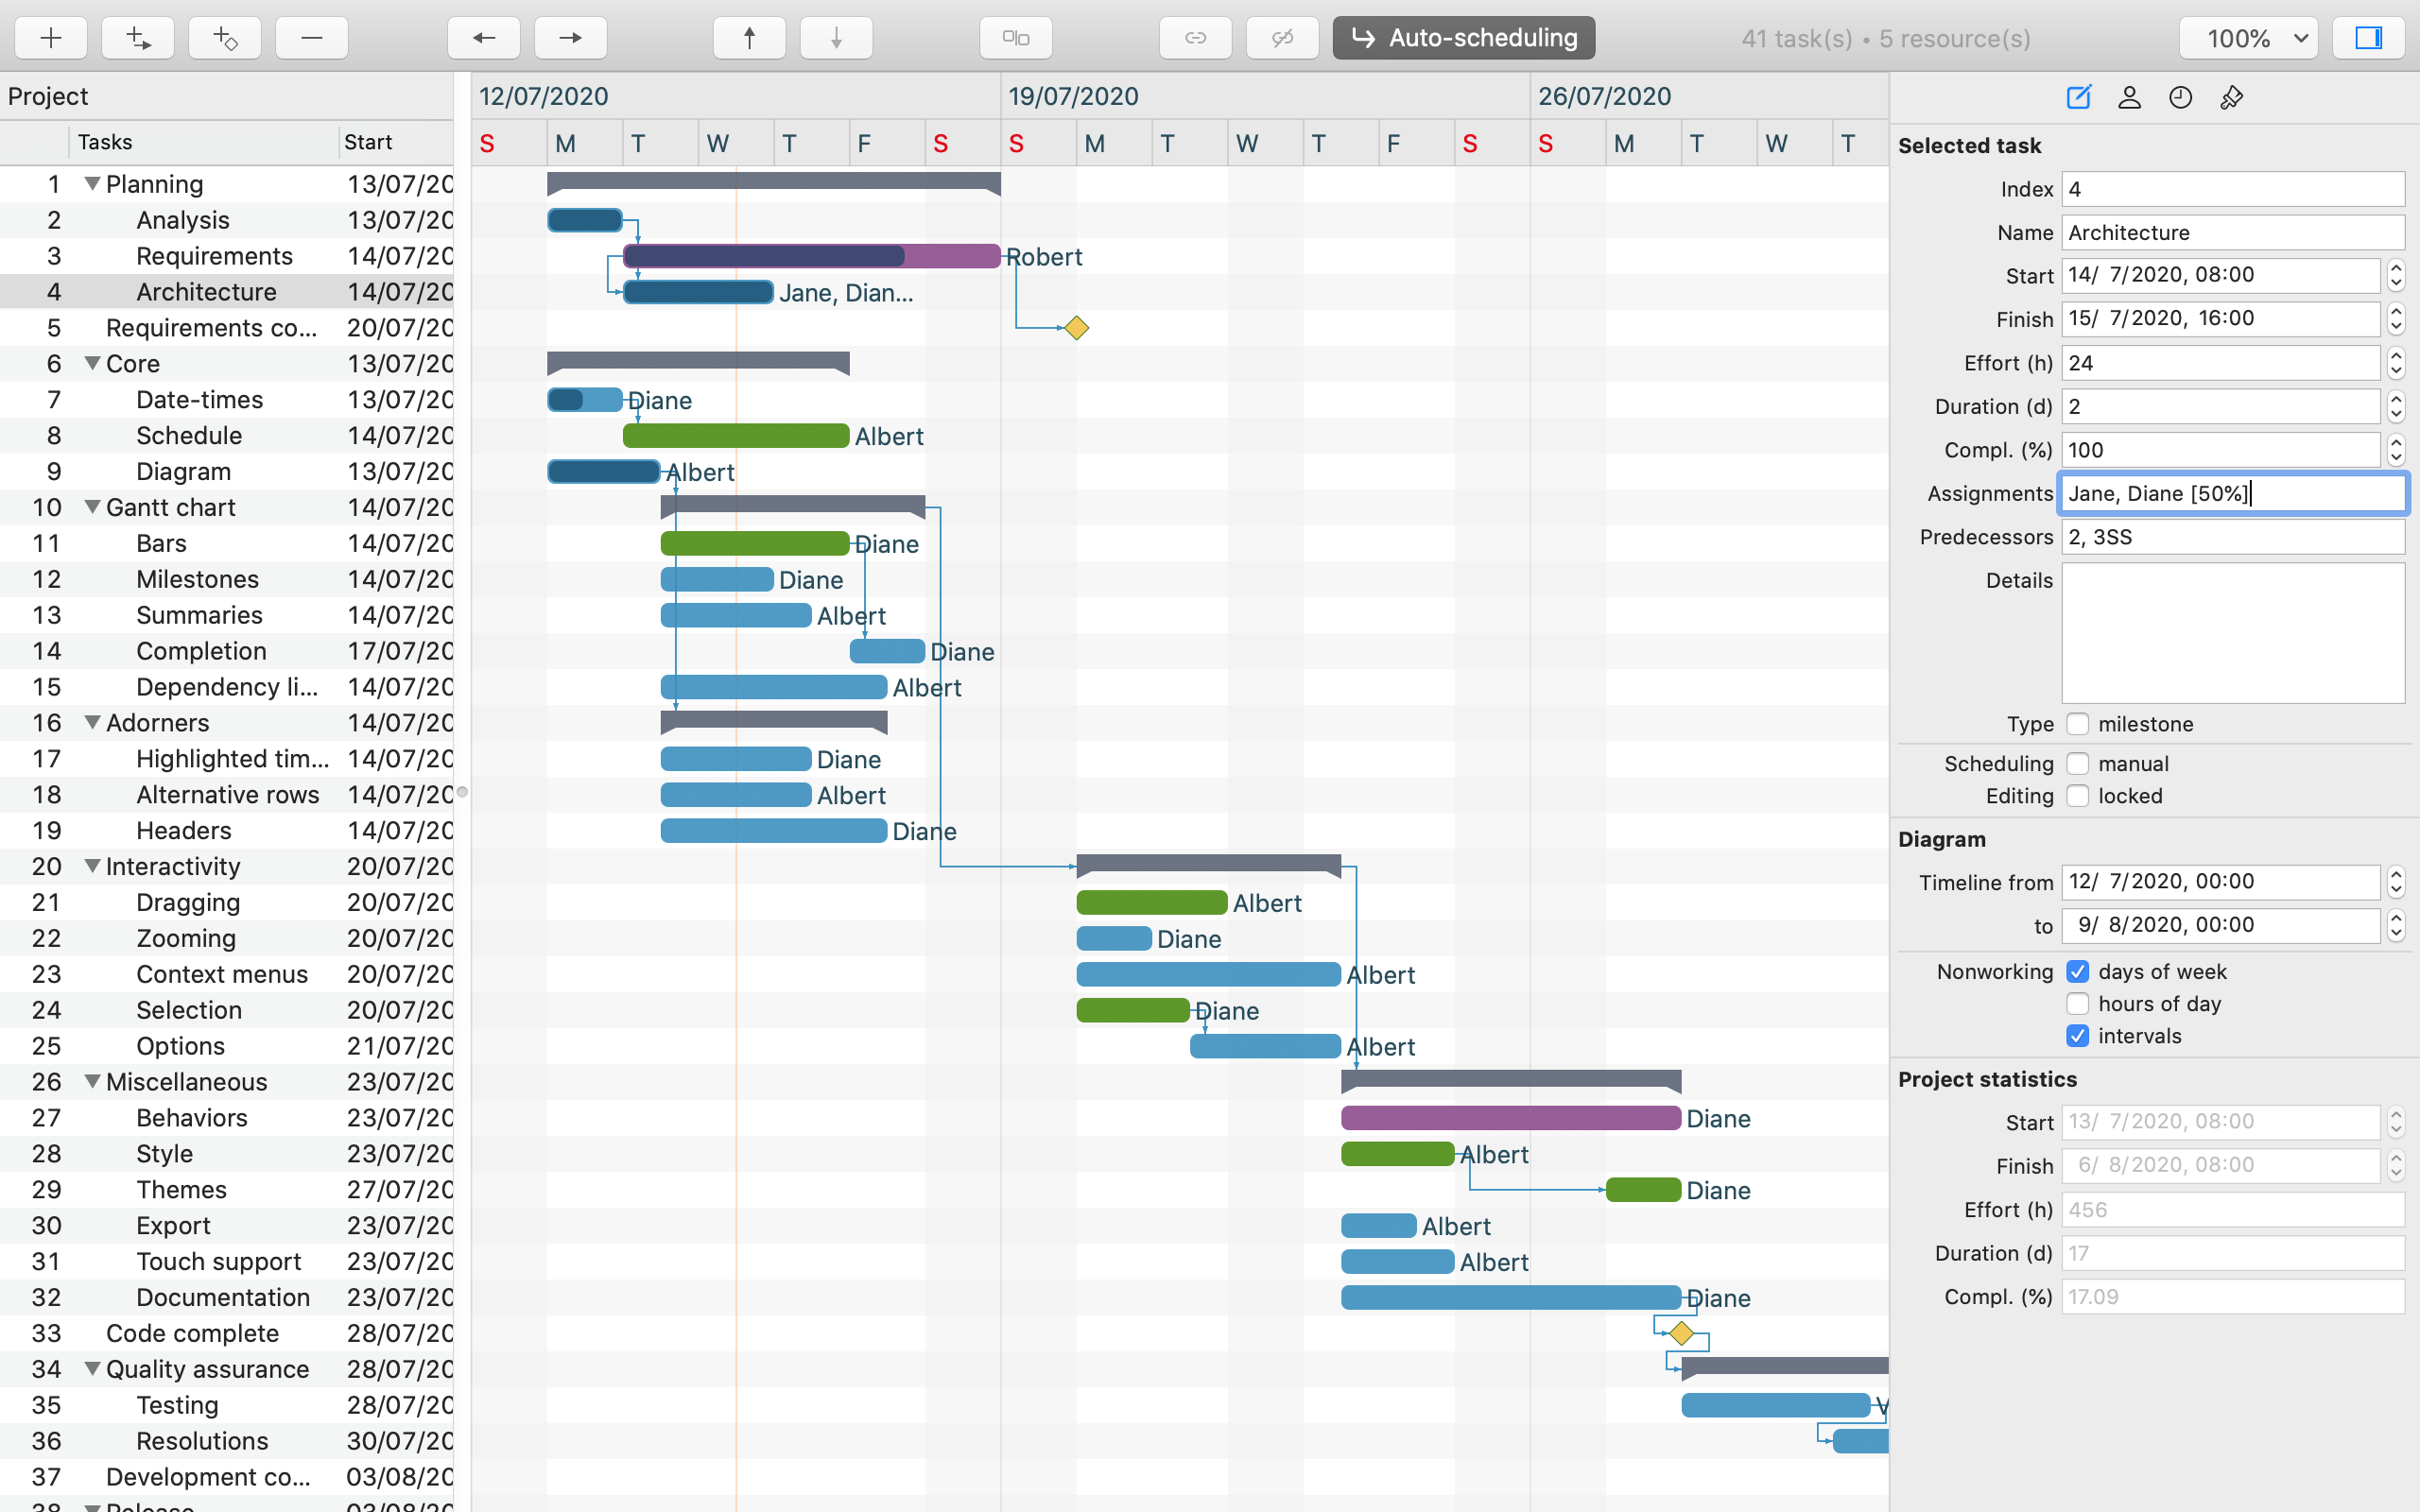Image resolution: width=2420 pixels, height=1512 pixels.
Task: Open the calendar clock tab icon
Action: click(2180, 97)
